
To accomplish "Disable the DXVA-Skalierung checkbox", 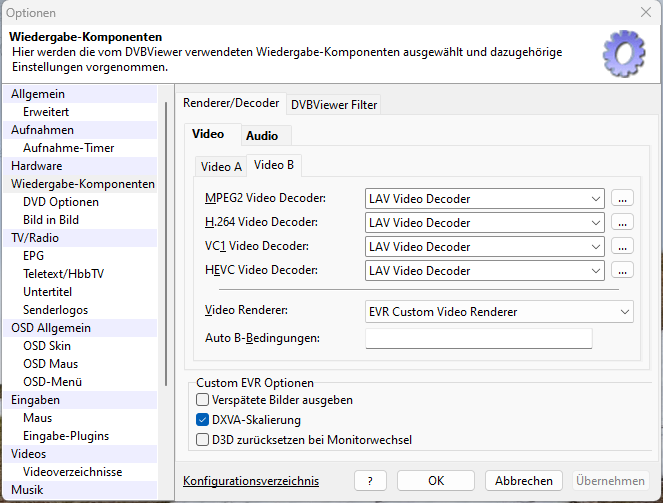I will [x=202, y=420].
